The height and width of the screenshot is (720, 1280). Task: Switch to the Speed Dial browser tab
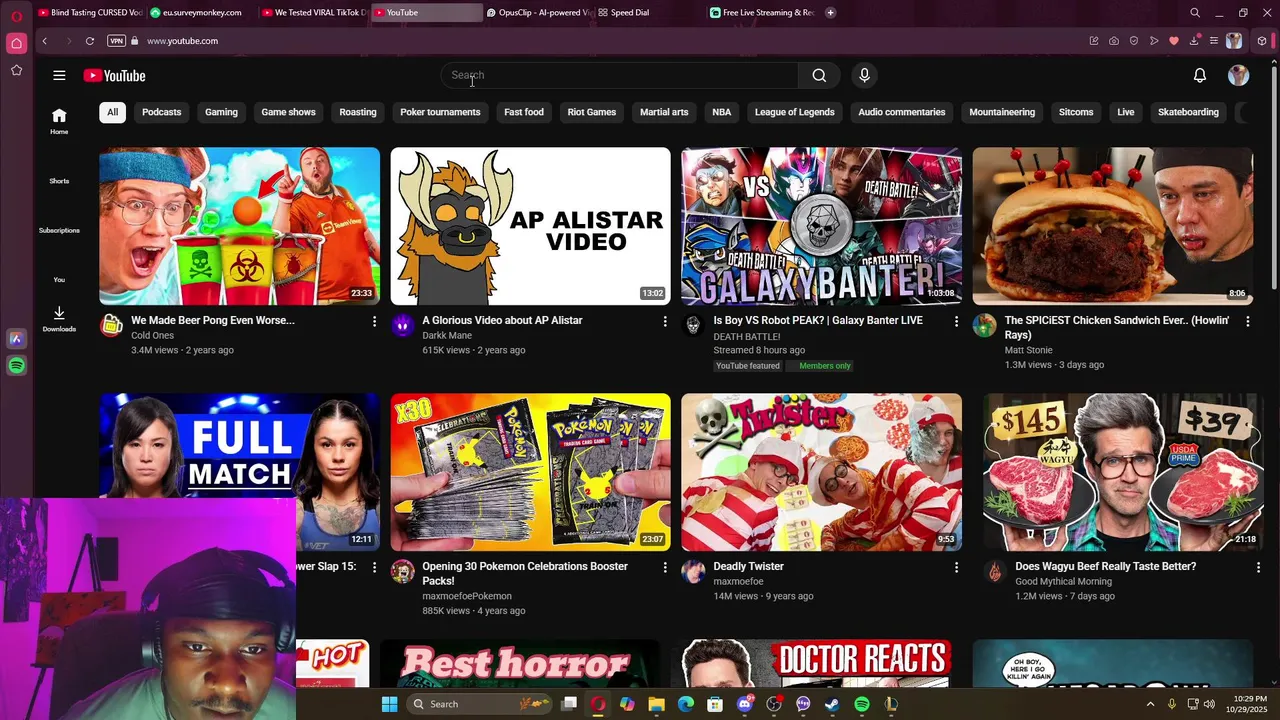(x=649, y=13)
